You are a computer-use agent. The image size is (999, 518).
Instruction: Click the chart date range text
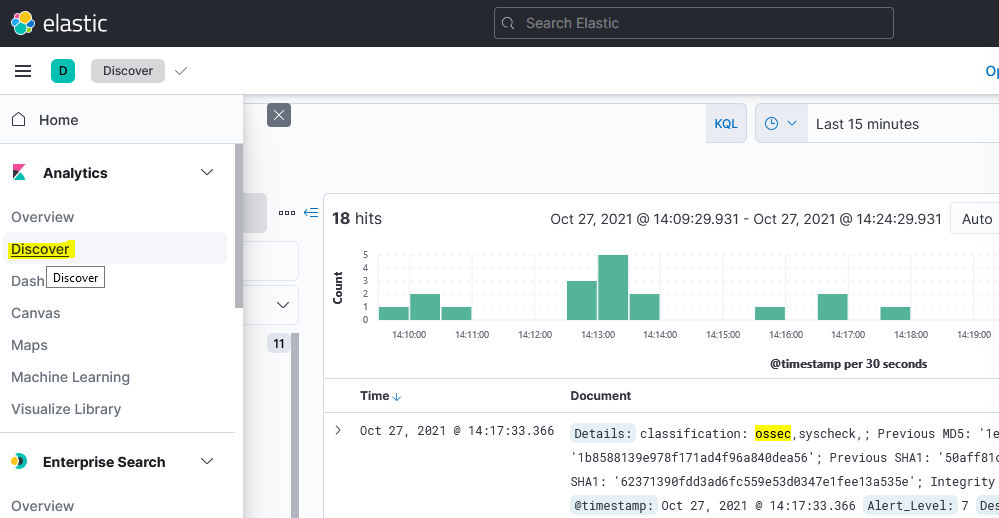pos(746,219)
